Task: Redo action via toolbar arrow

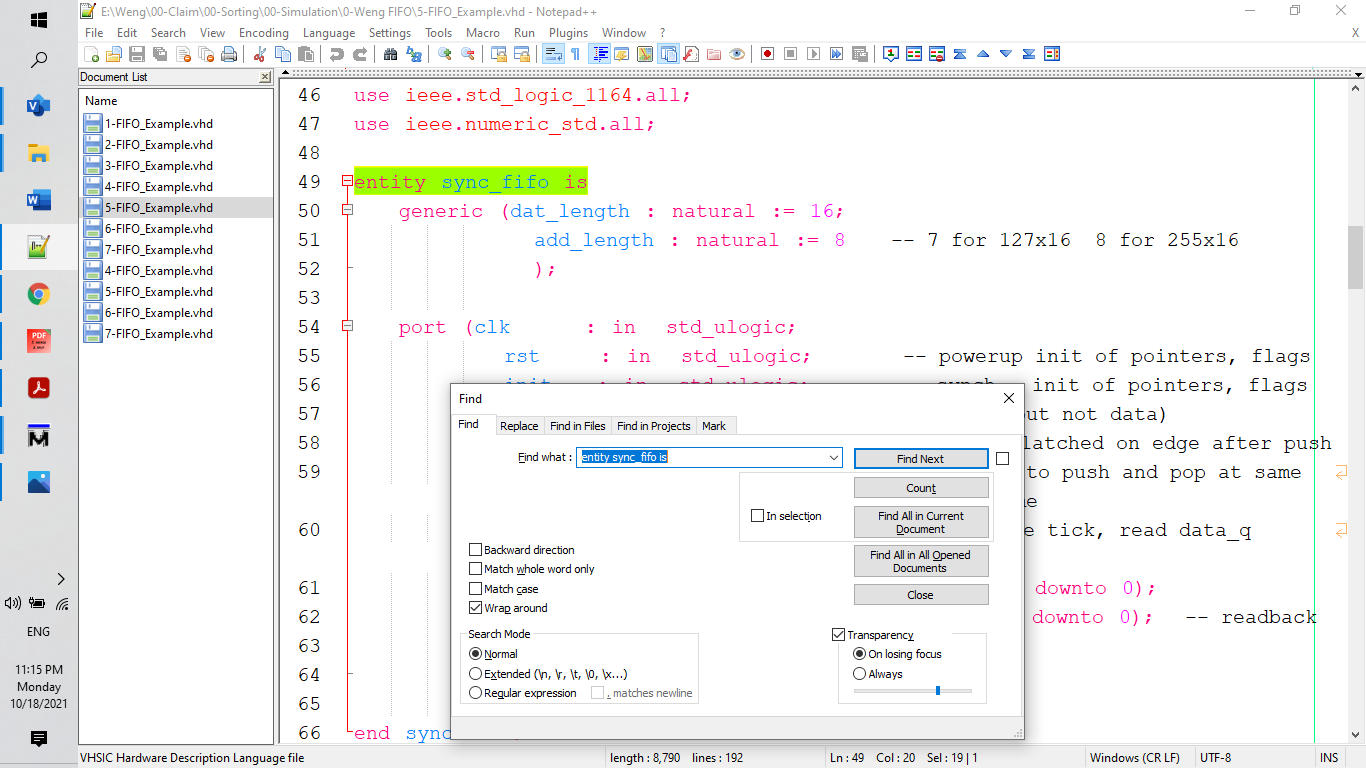Action: (360, 54)
